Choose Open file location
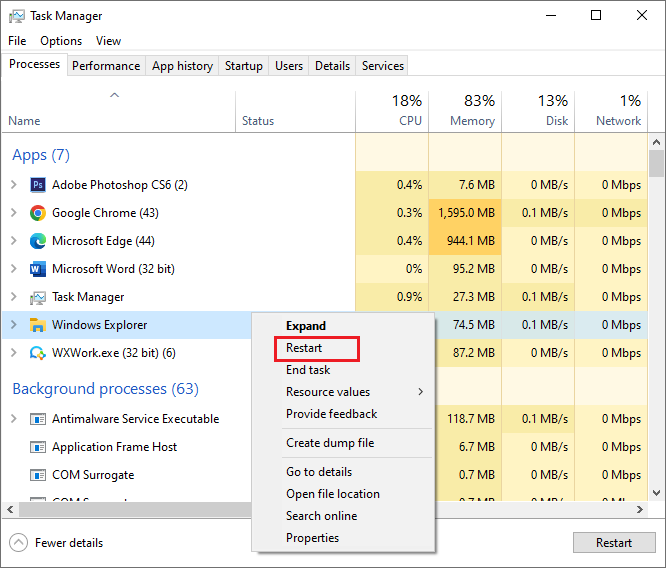This screenshot has height=568, width=666. coord(343,494)
